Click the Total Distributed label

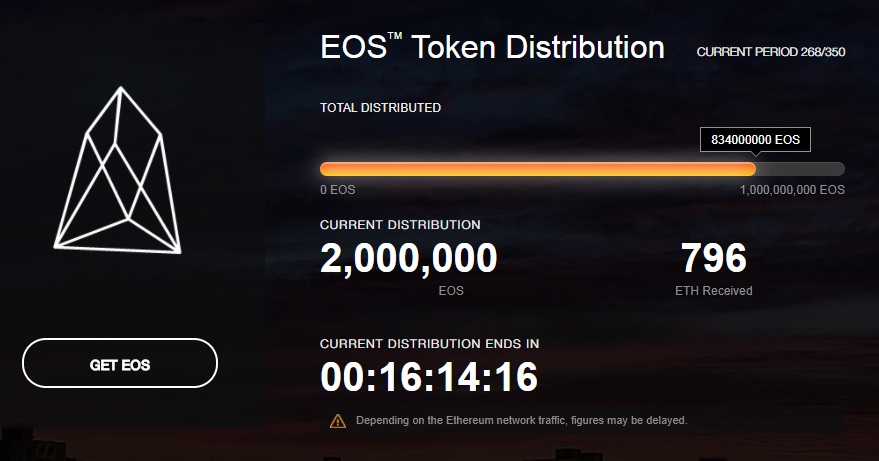pos(380,108)
